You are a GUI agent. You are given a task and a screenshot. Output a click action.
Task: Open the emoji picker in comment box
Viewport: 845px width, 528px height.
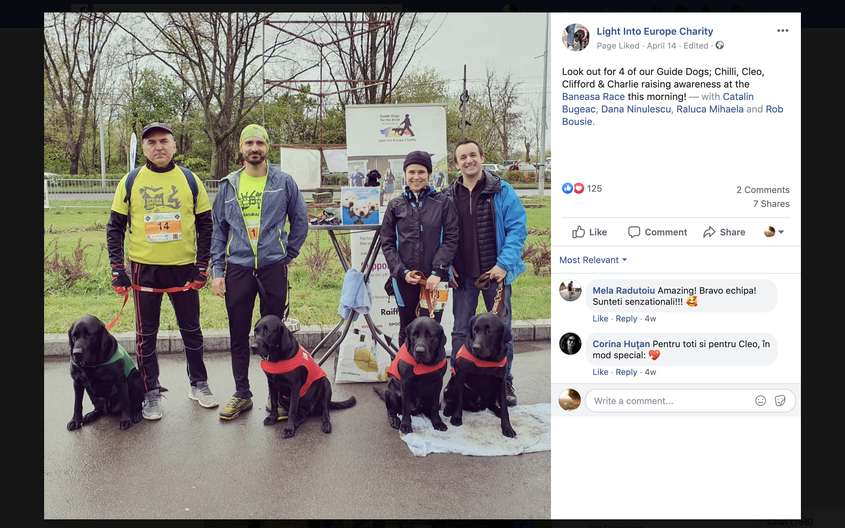tap(760, 400)
